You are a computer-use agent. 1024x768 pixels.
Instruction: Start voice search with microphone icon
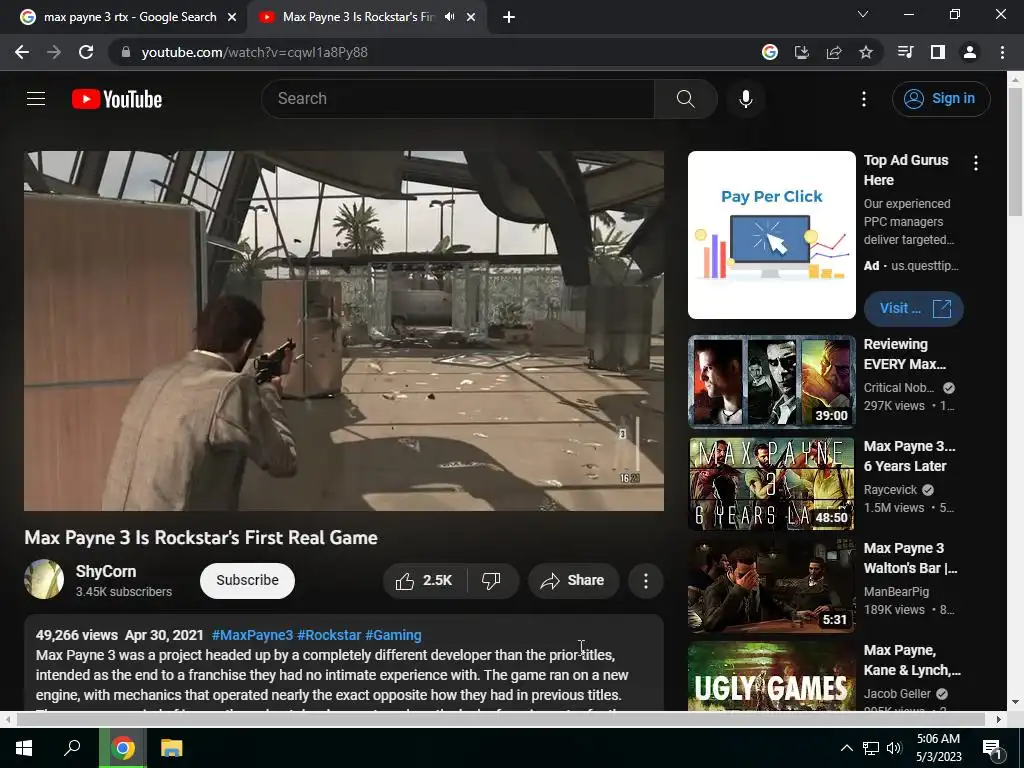point(745,99)
